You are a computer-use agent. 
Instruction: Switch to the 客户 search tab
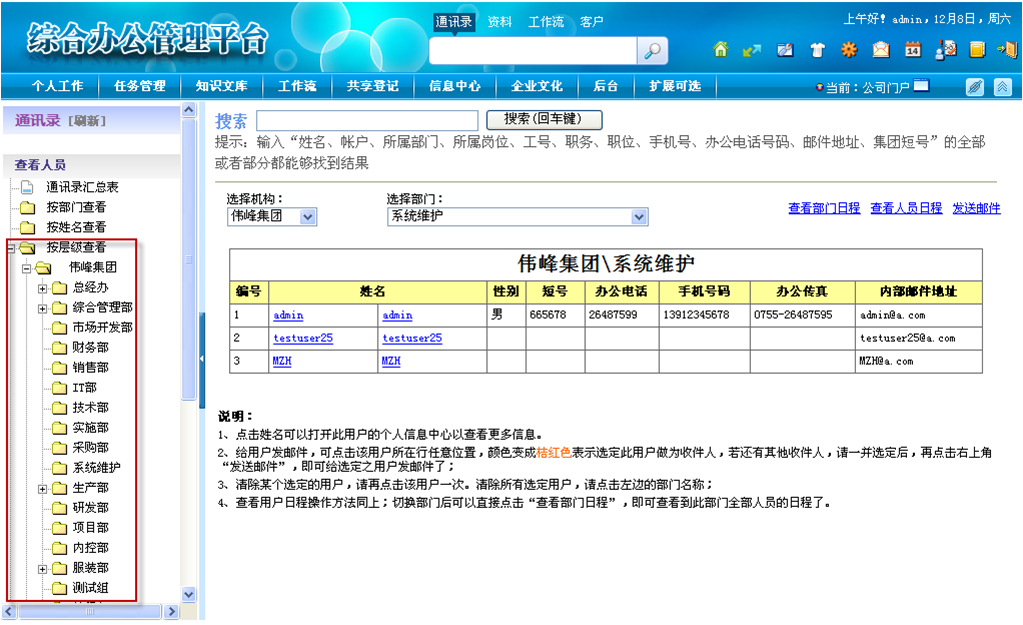point(592,22)
